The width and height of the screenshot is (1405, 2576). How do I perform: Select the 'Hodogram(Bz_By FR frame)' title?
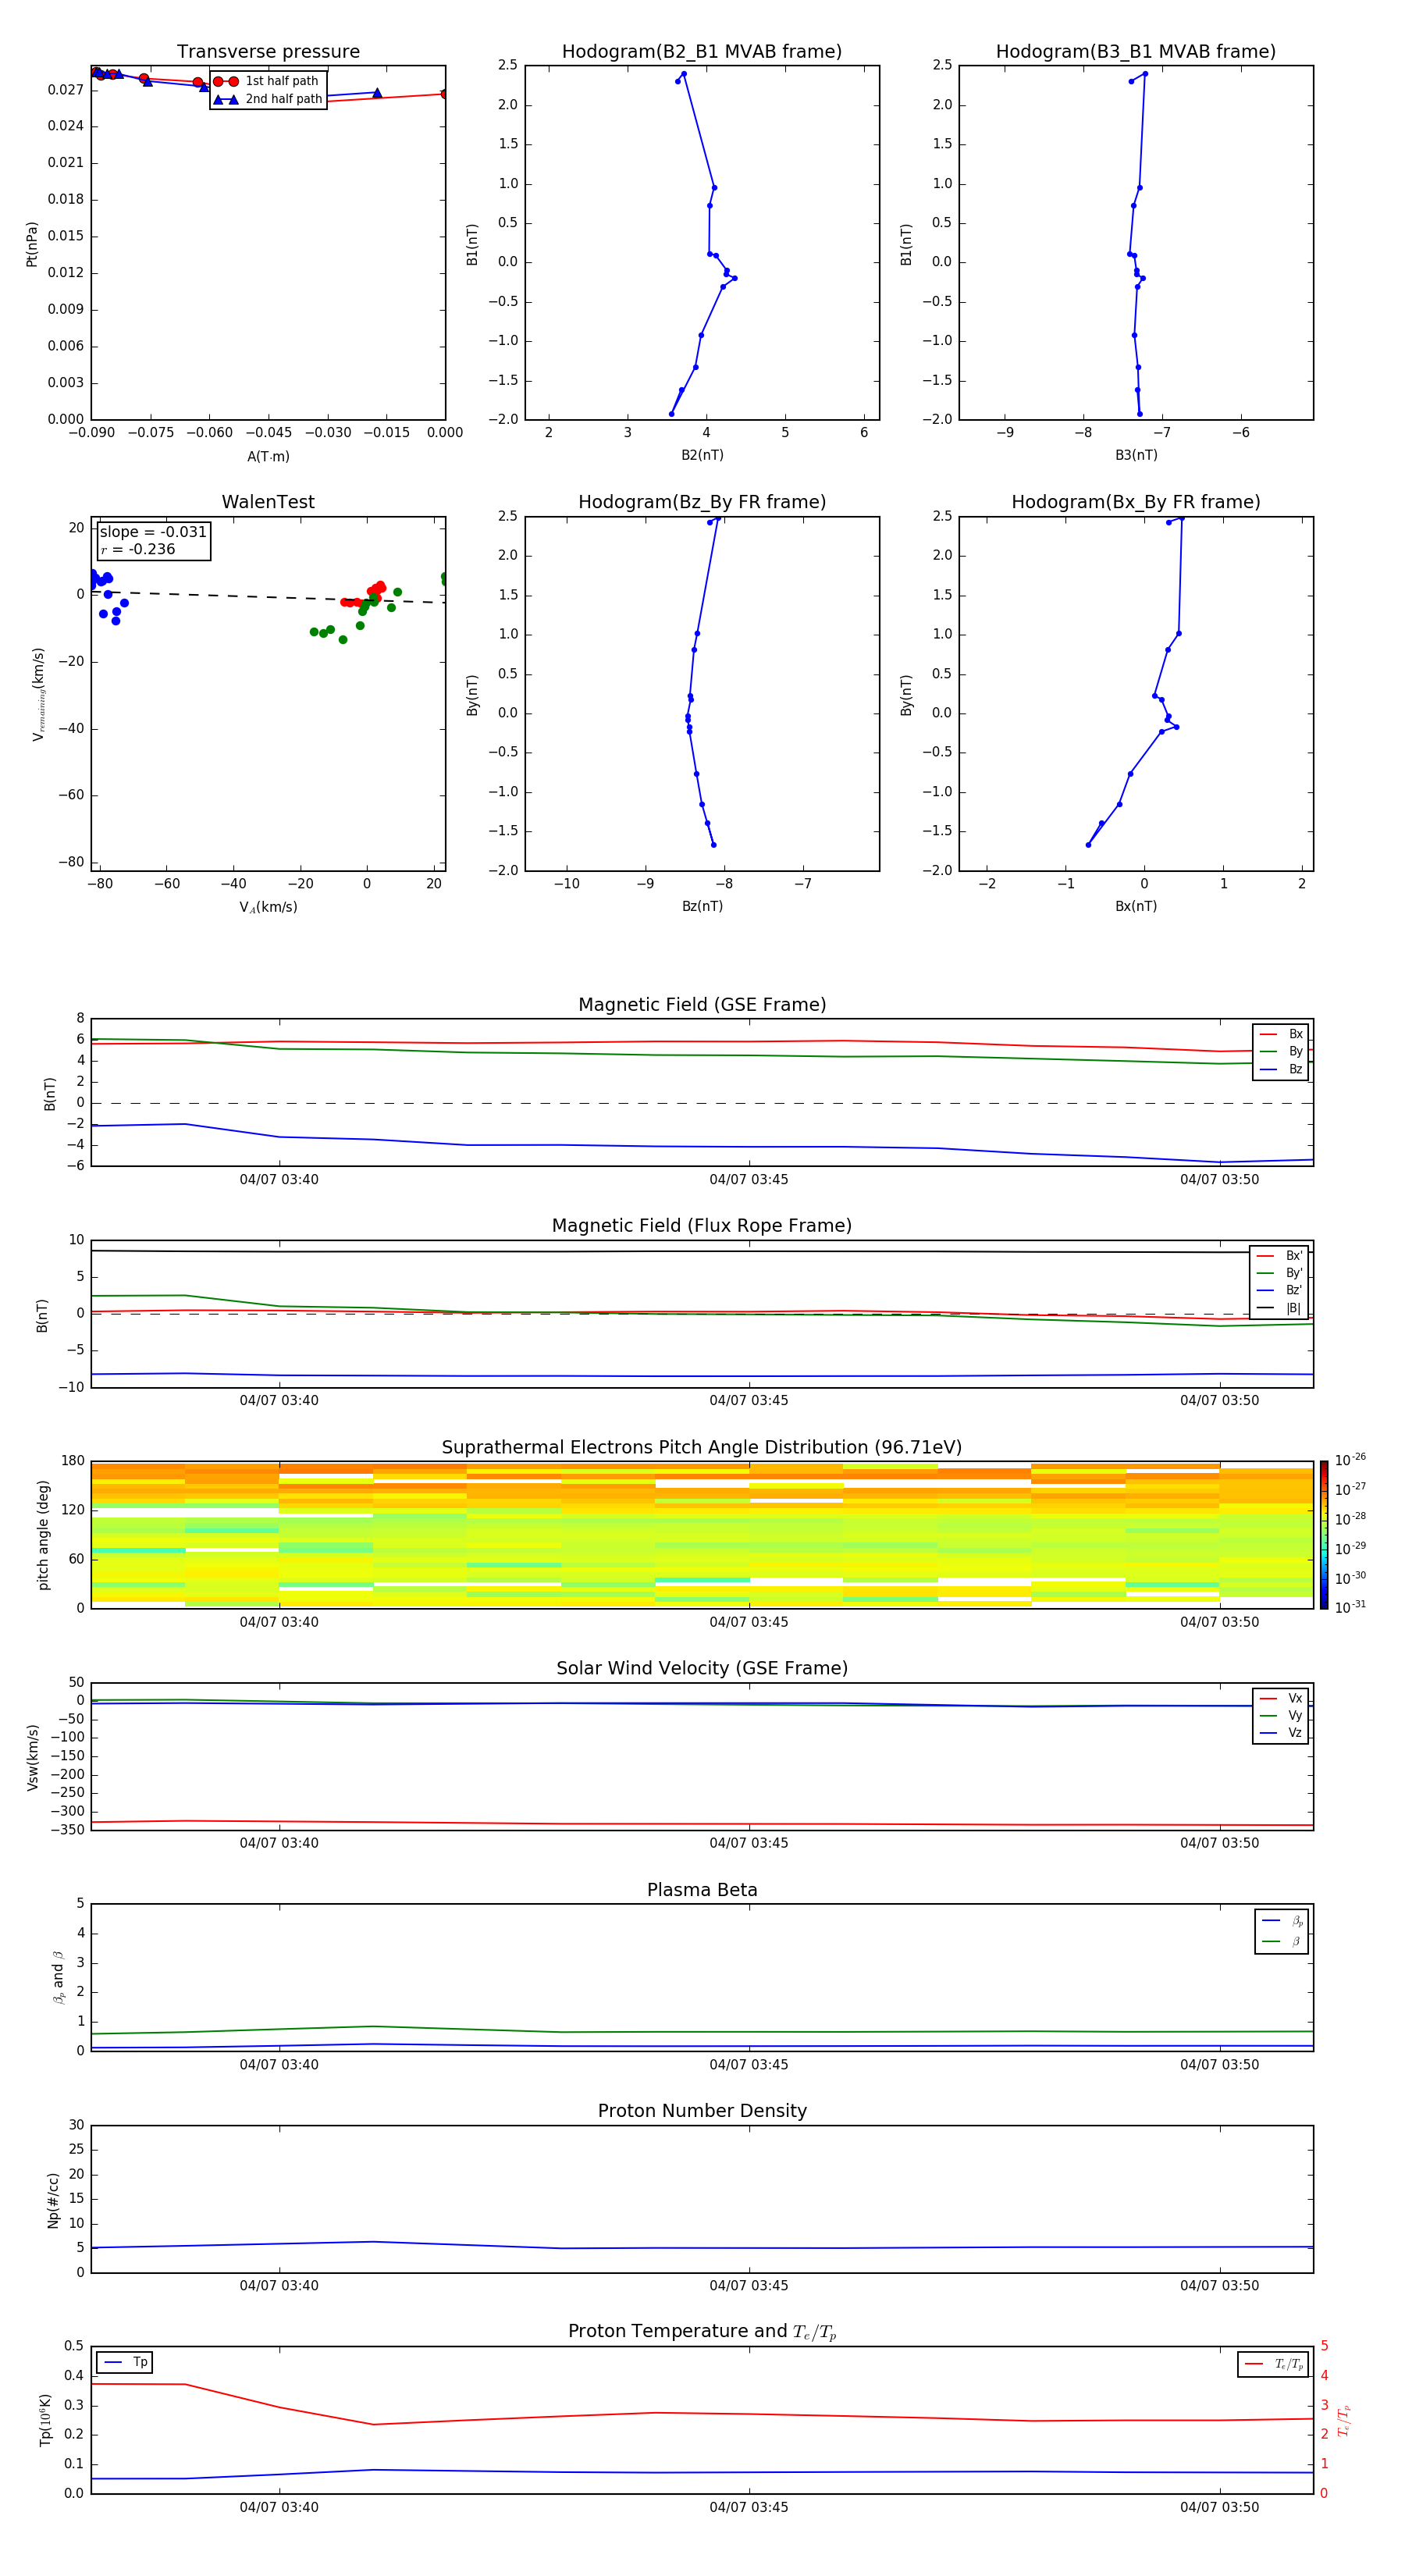point(701,502)
